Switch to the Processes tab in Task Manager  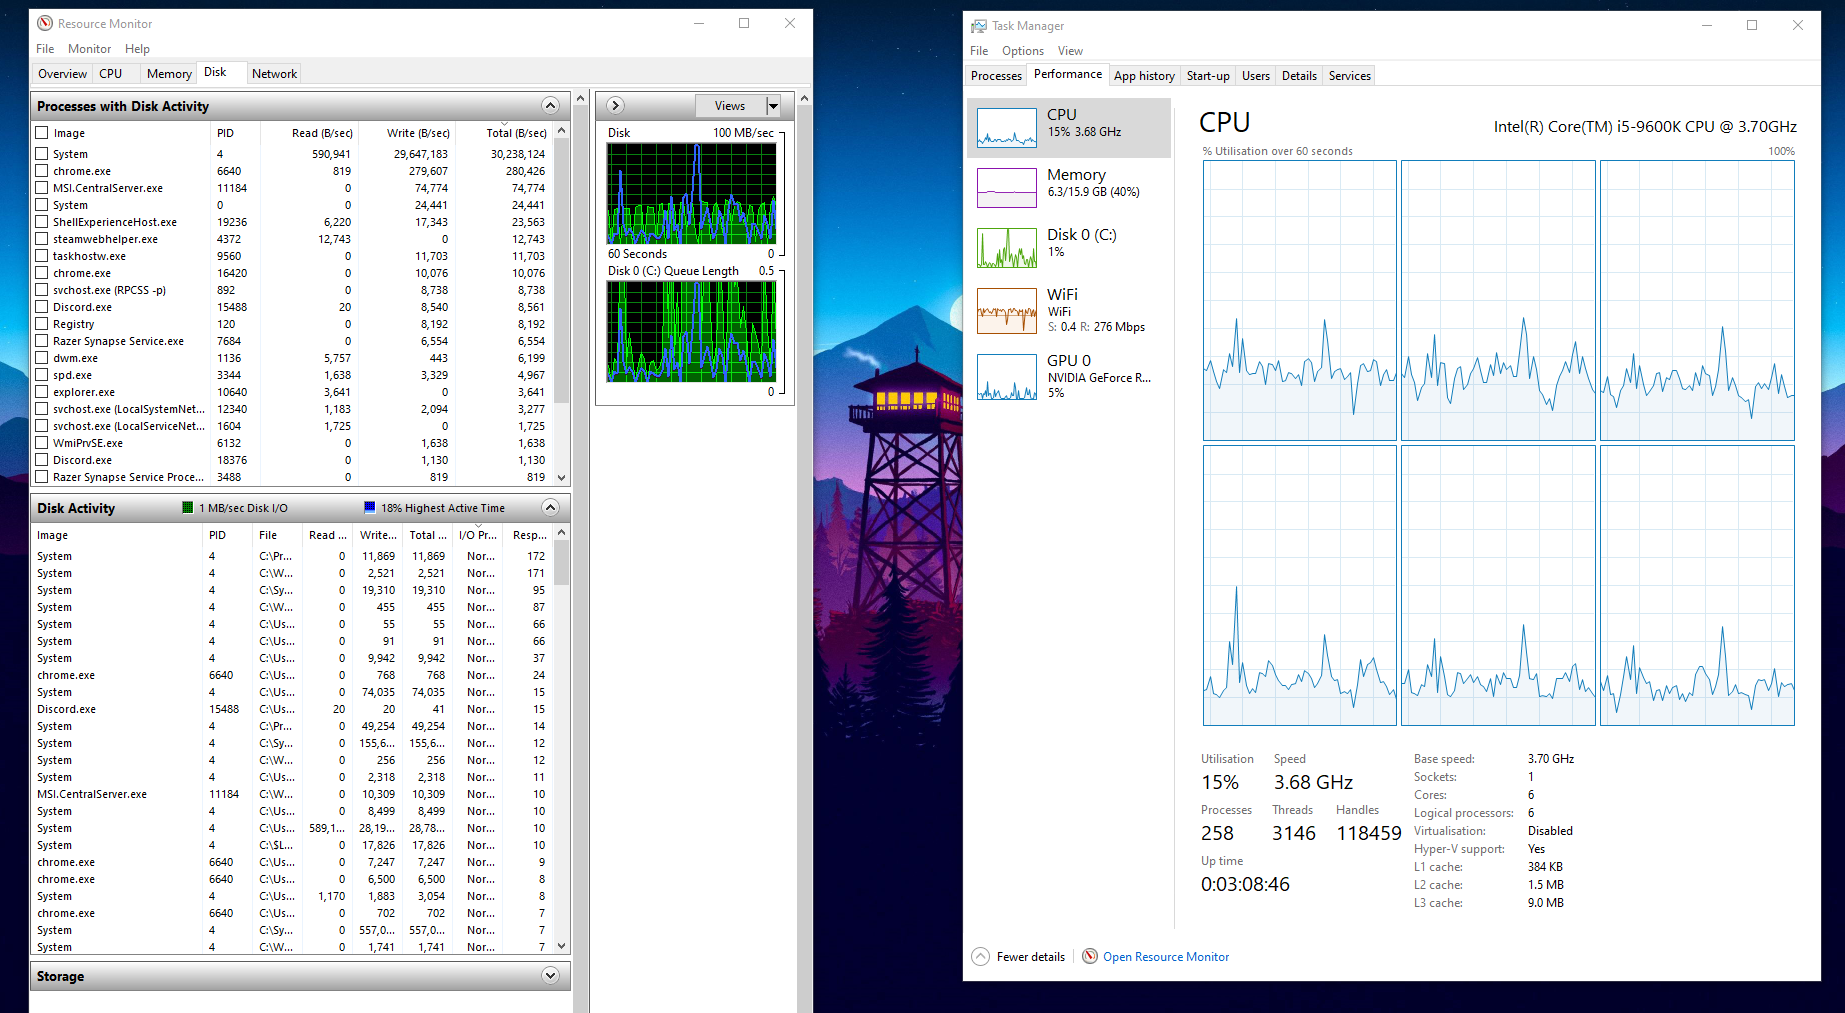tap(996, 76)
